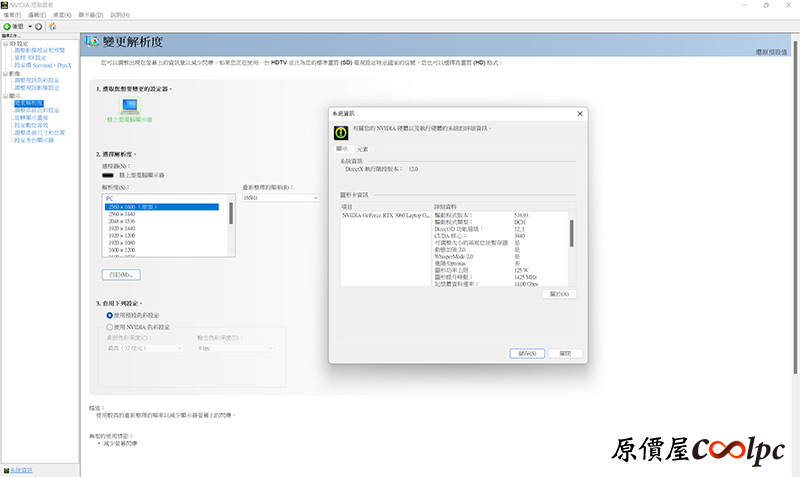Select the default color settings radio button
Viewport: 800px width, 477px height.
pyautogui.click(x=110, y=315)
